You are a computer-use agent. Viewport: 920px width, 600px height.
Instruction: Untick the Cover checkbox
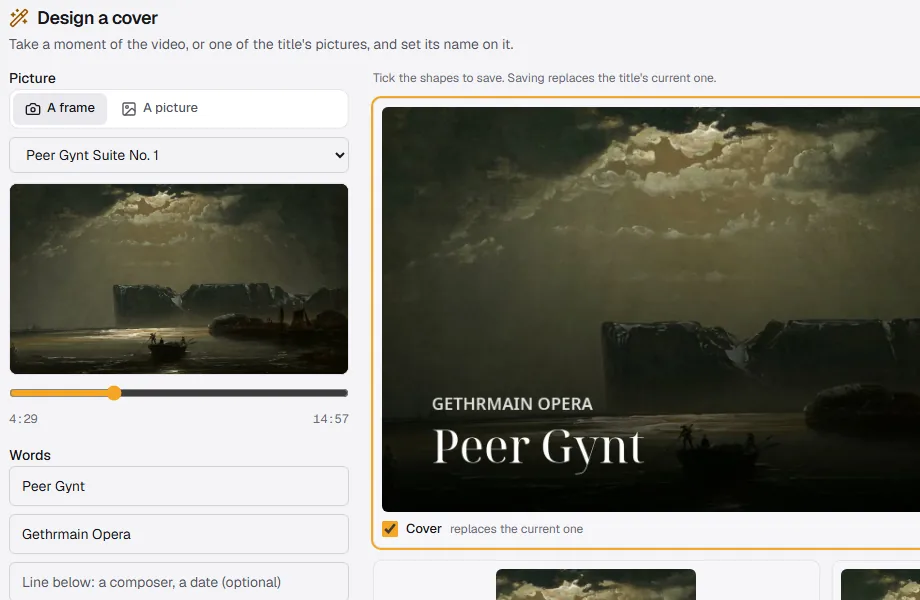pyautogui.click(x=390, y=529)
